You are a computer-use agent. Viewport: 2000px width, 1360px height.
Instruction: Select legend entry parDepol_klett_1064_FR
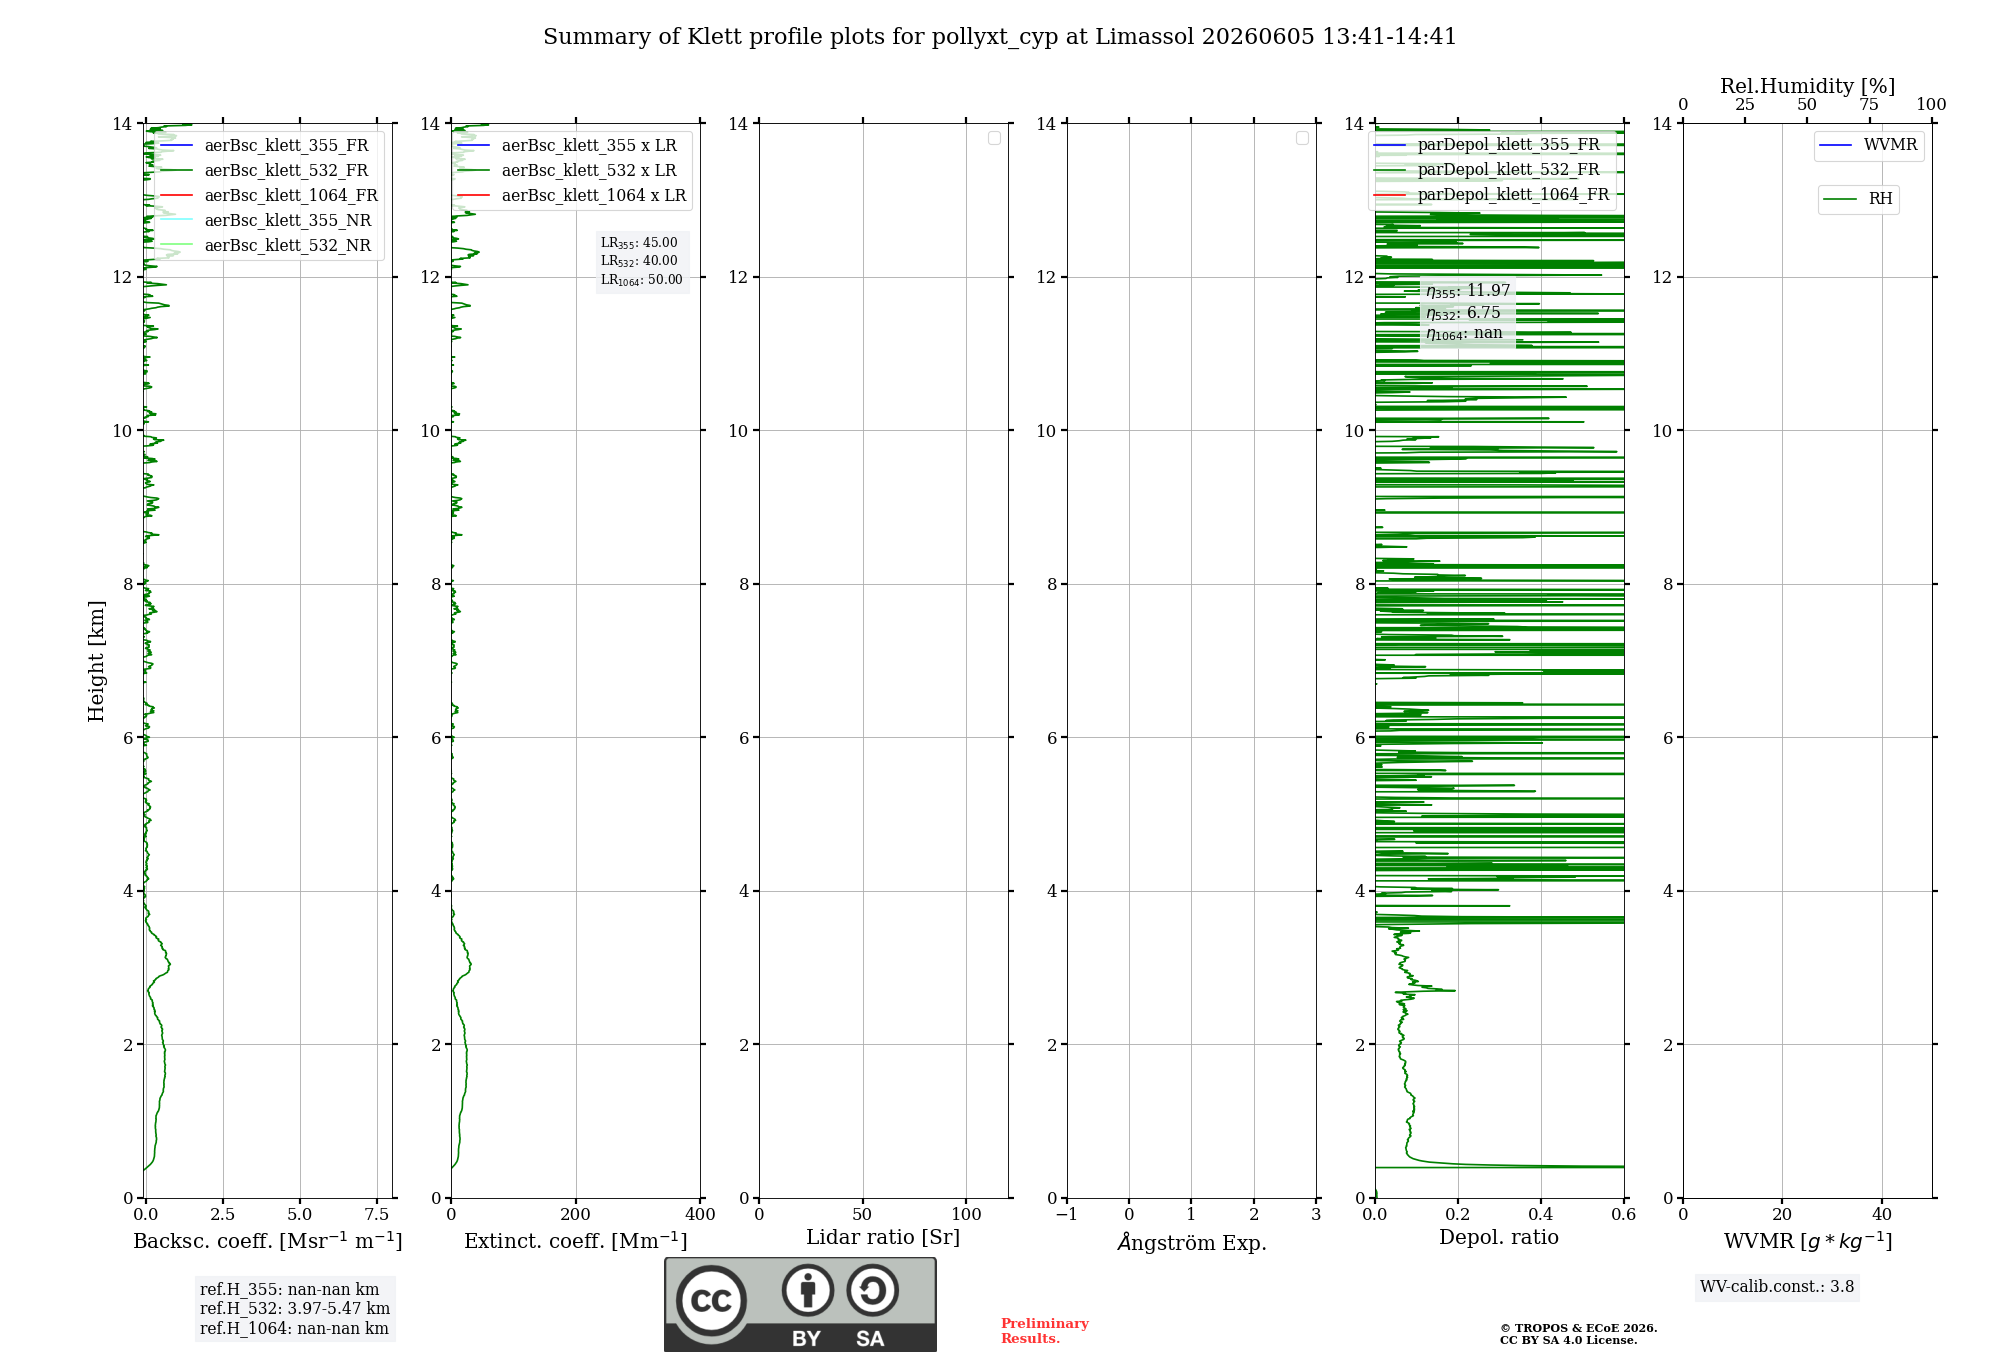coord(1513,195)
